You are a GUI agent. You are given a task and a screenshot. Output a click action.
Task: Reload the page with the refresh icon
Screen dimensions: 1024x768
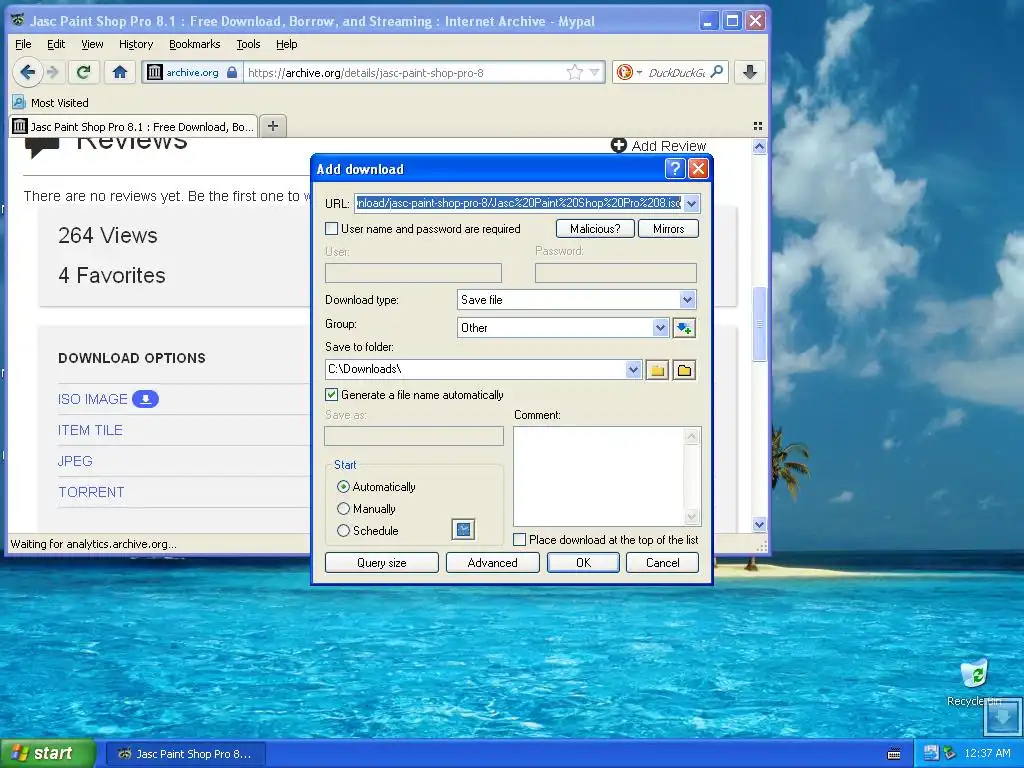click(x=83, y=72)
